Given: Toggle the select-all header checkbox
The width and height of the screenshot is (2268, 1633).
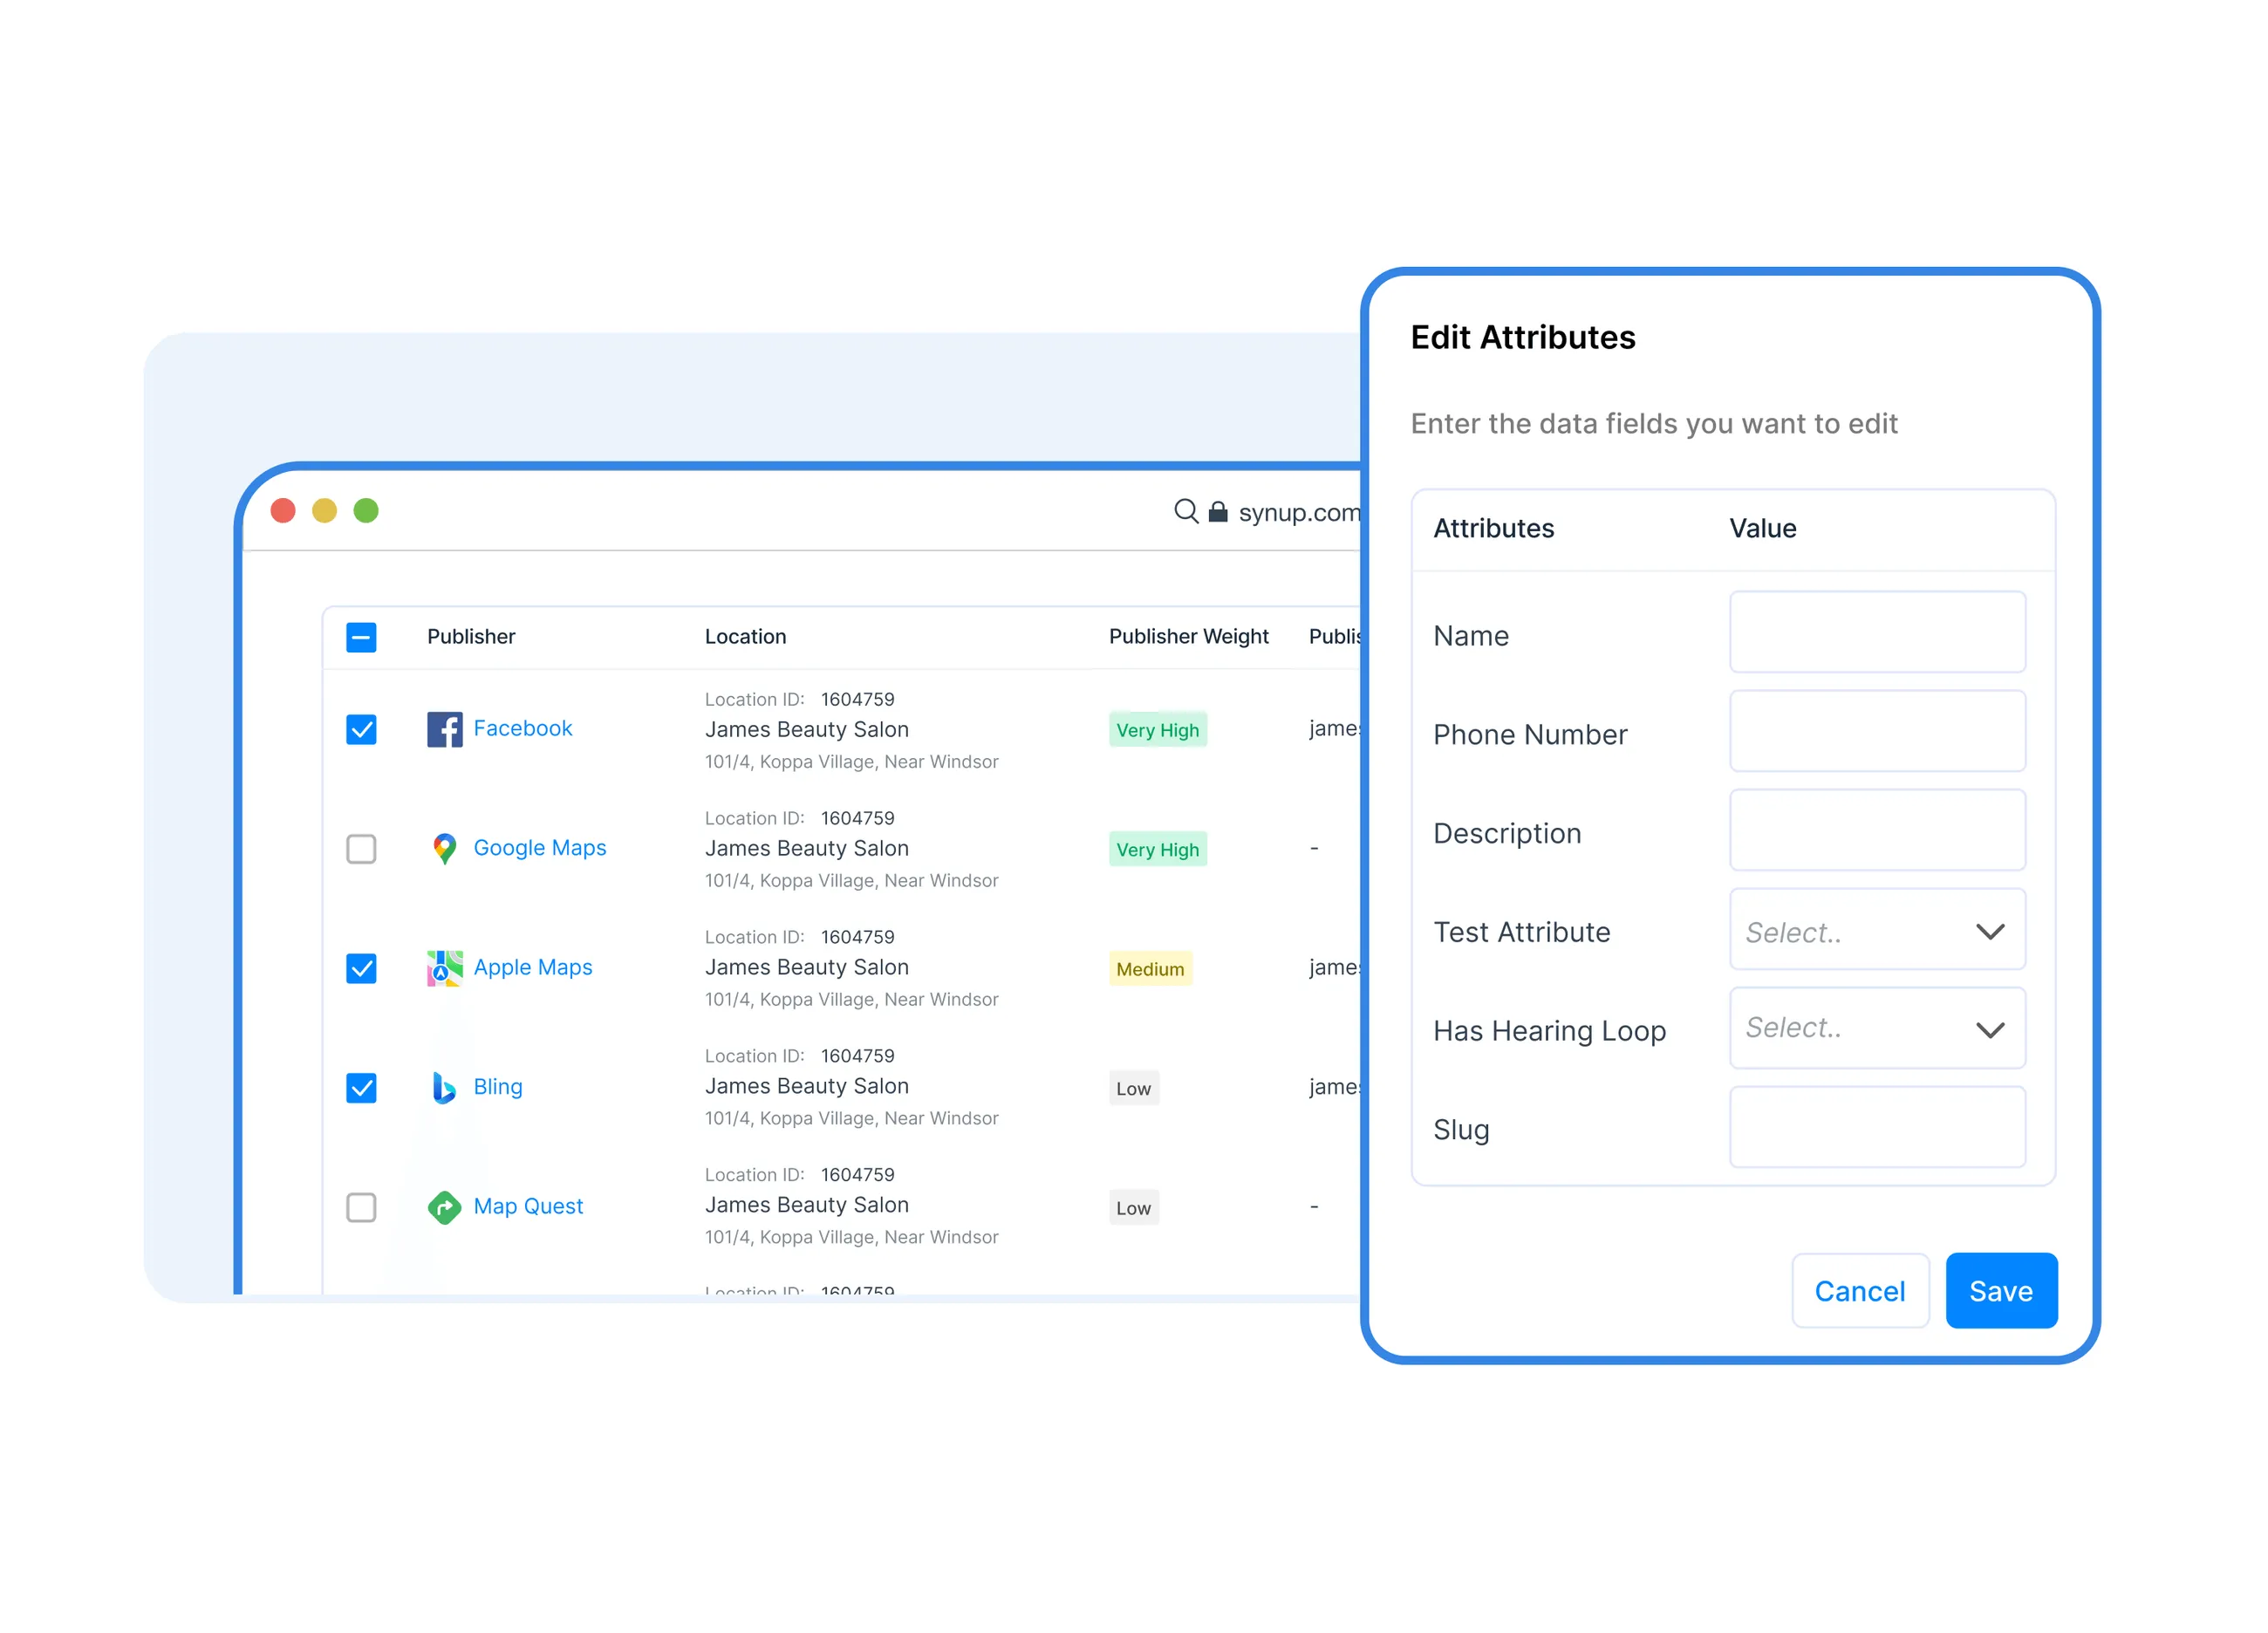Looking at the screenshot, I should pos(361,637).
